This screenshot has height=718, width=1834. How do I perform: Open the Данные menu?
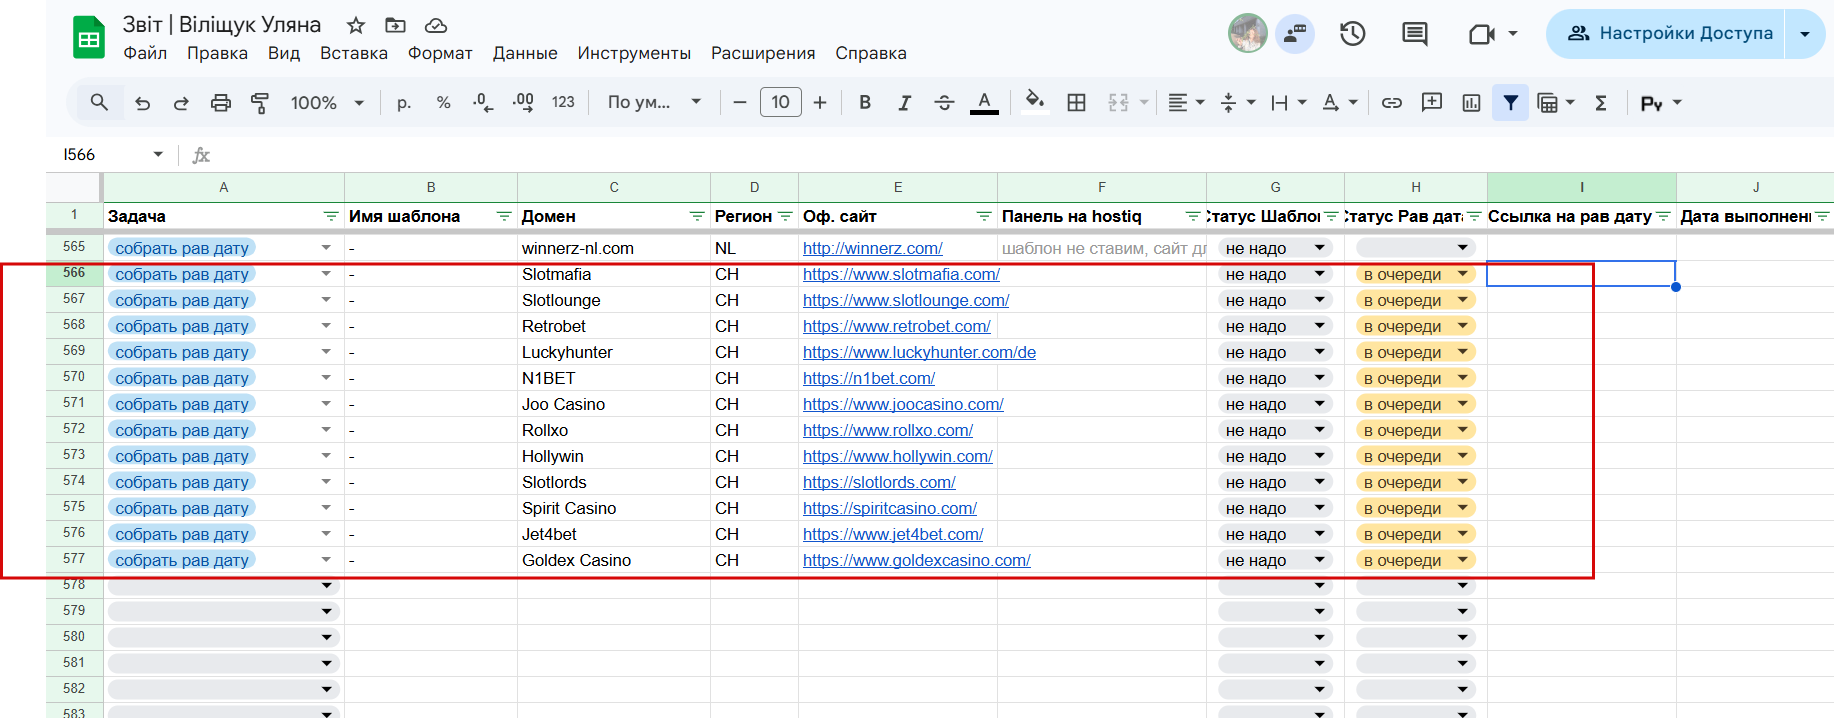tap(525, 53)
